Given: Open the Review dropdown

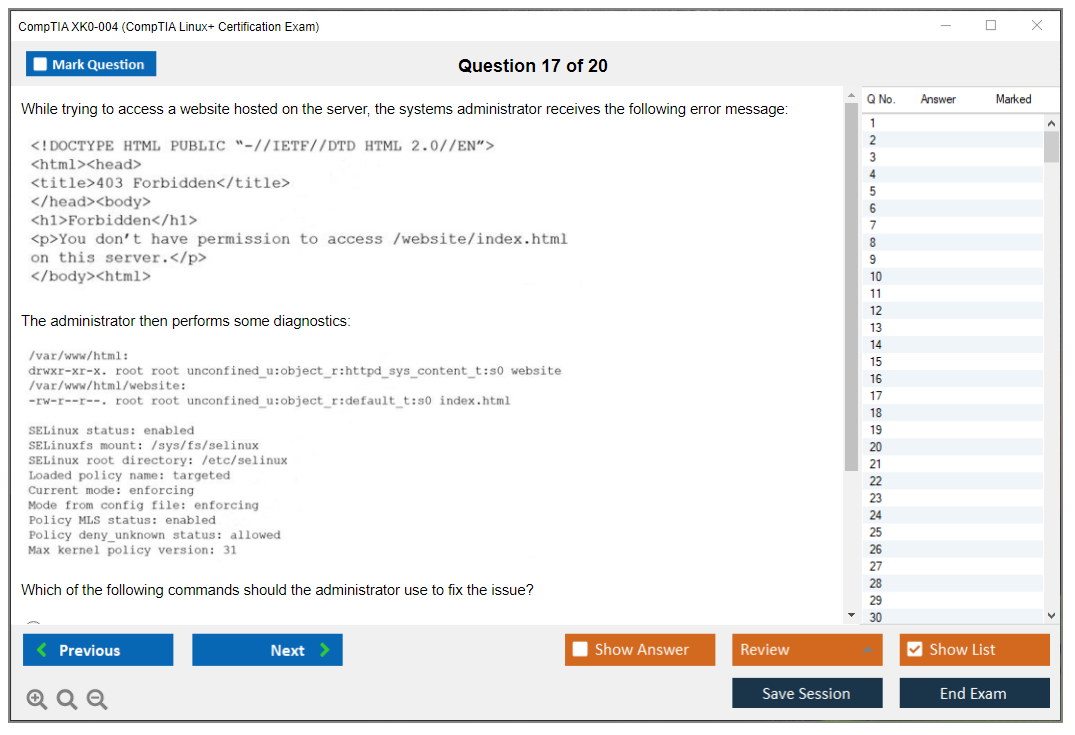Looking at the screenshot, I should pos(806,650).
